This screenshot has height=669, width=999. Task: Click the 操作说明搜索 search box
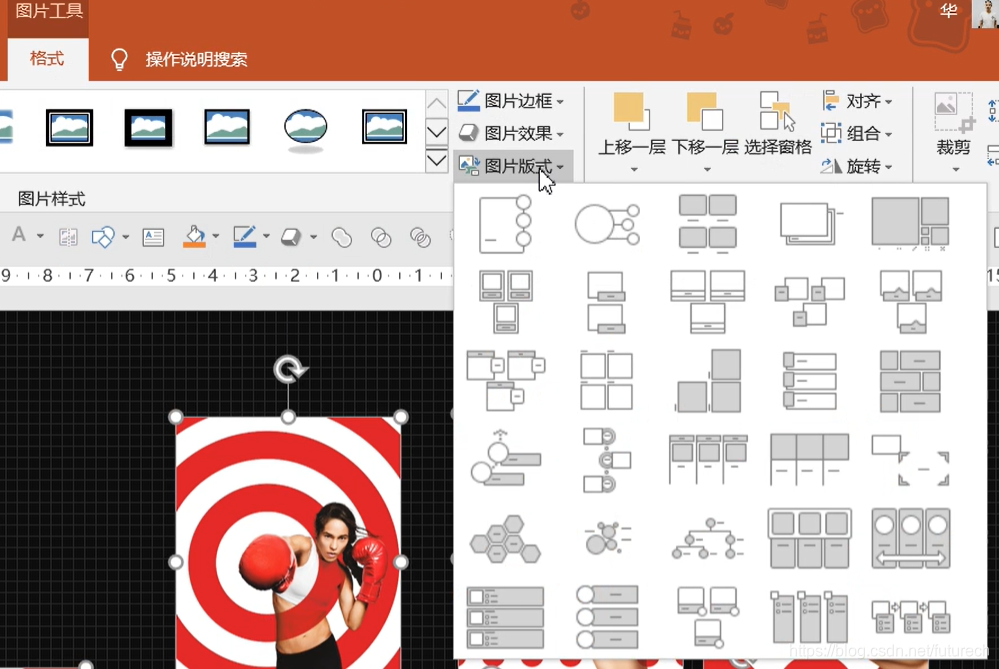click(196, 60)
